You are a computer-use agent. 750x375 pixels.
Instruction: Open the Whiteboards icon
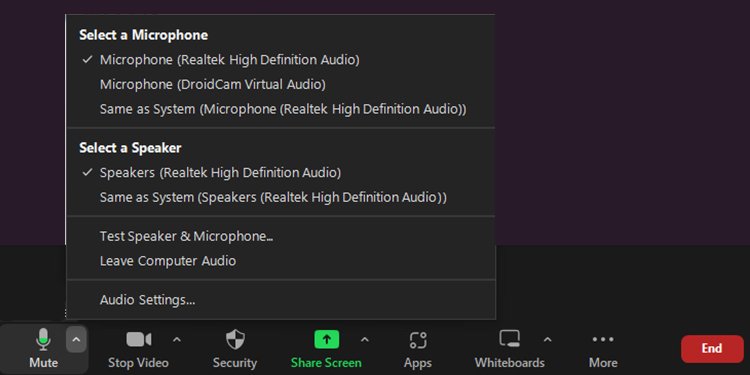click(509, 339)
